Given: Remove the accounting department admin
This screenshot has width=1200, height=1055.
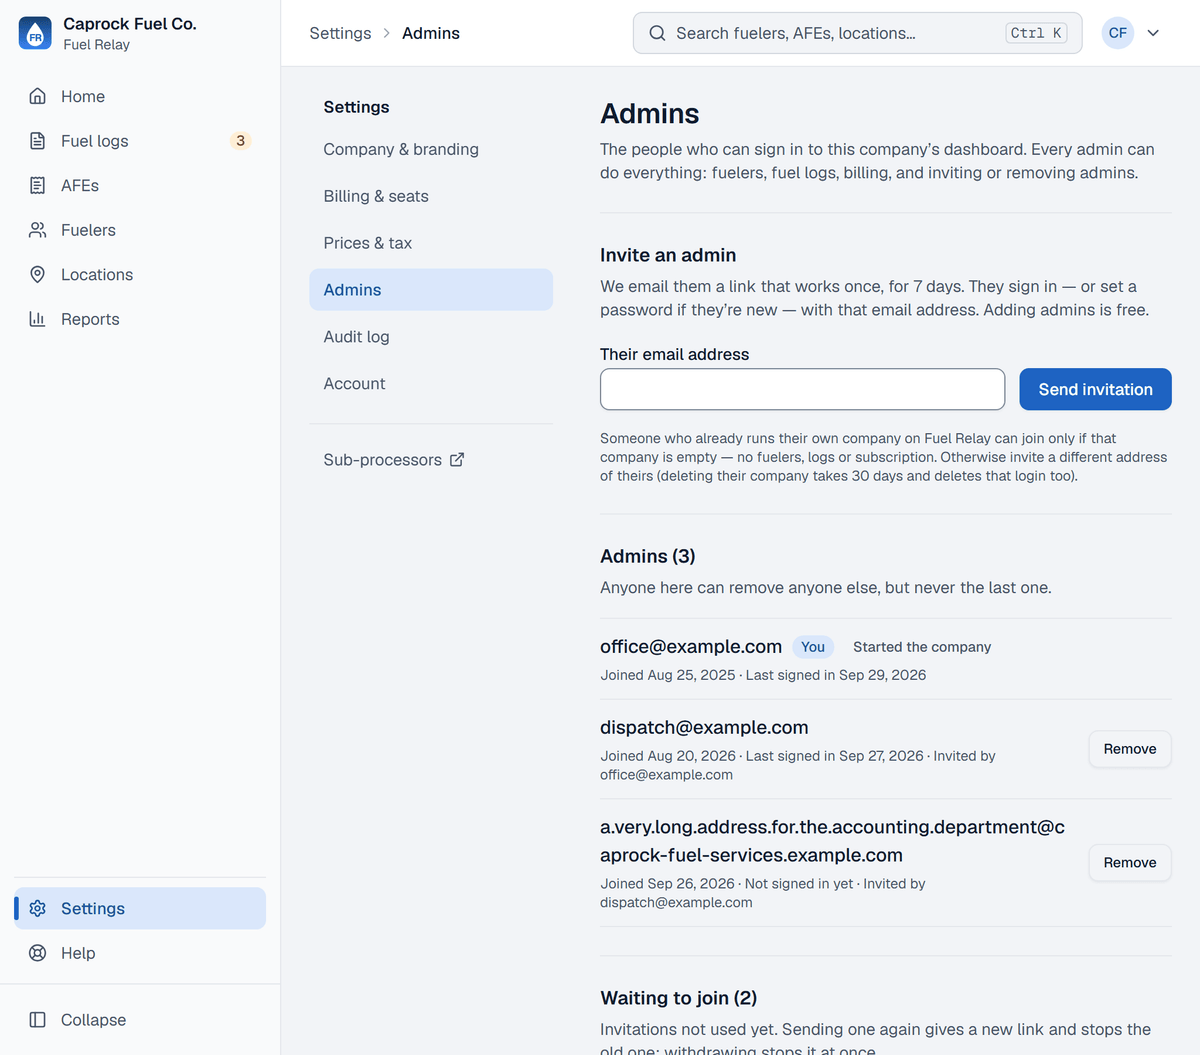Looking at the screenshot, I should click(x=1130, y=863).
